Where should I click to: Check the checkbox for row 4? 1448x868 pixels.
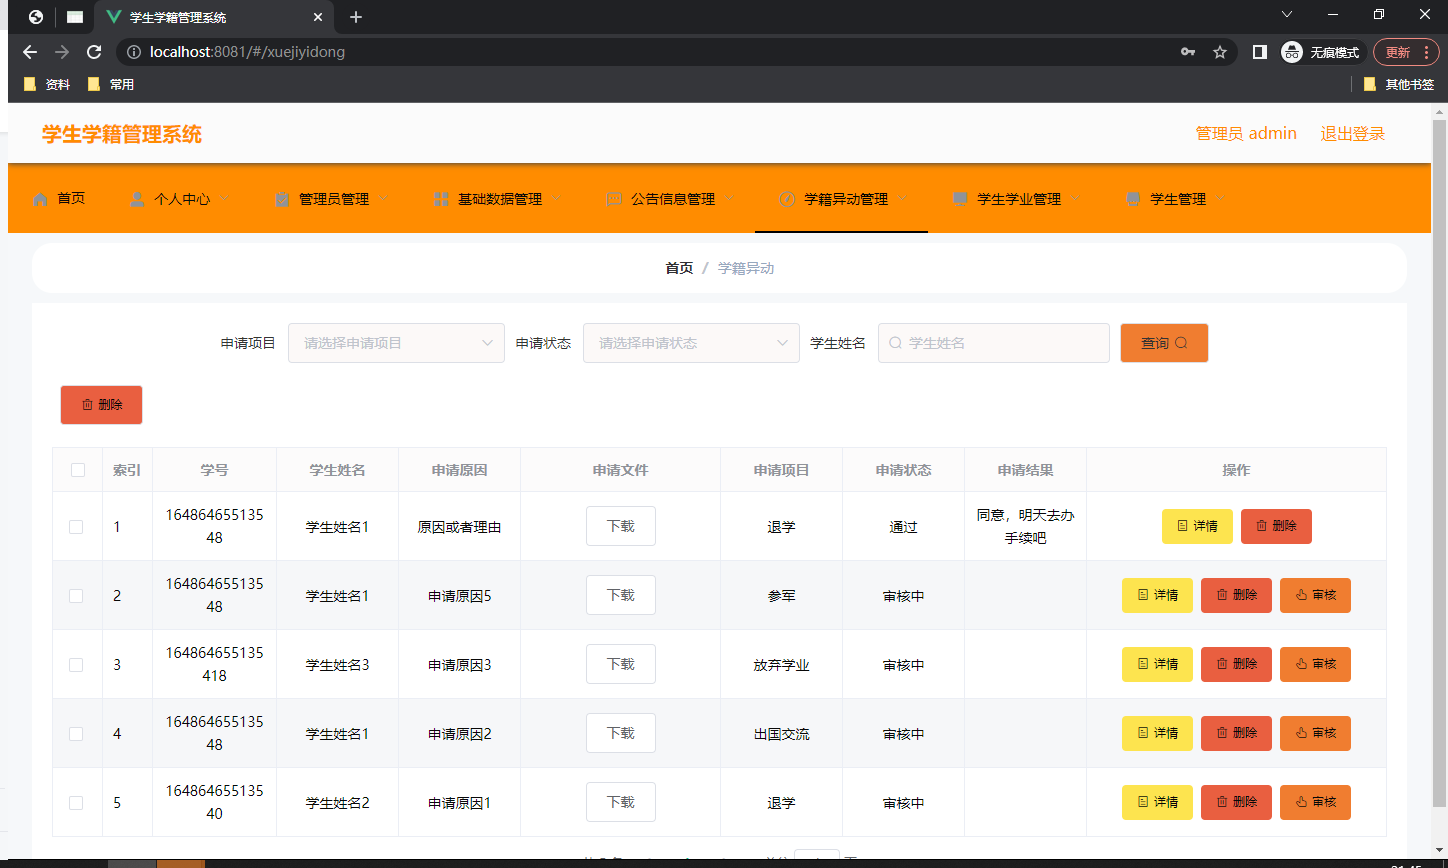76,734
